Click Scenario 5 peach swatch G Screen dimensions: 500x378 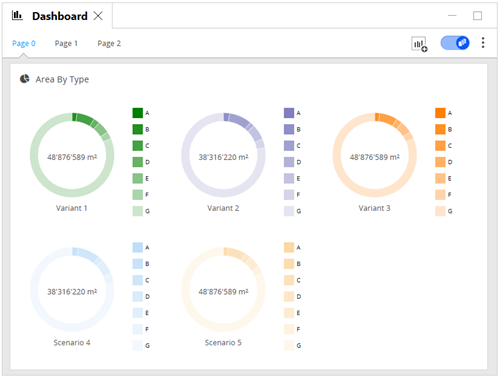(x=289, y=345)
